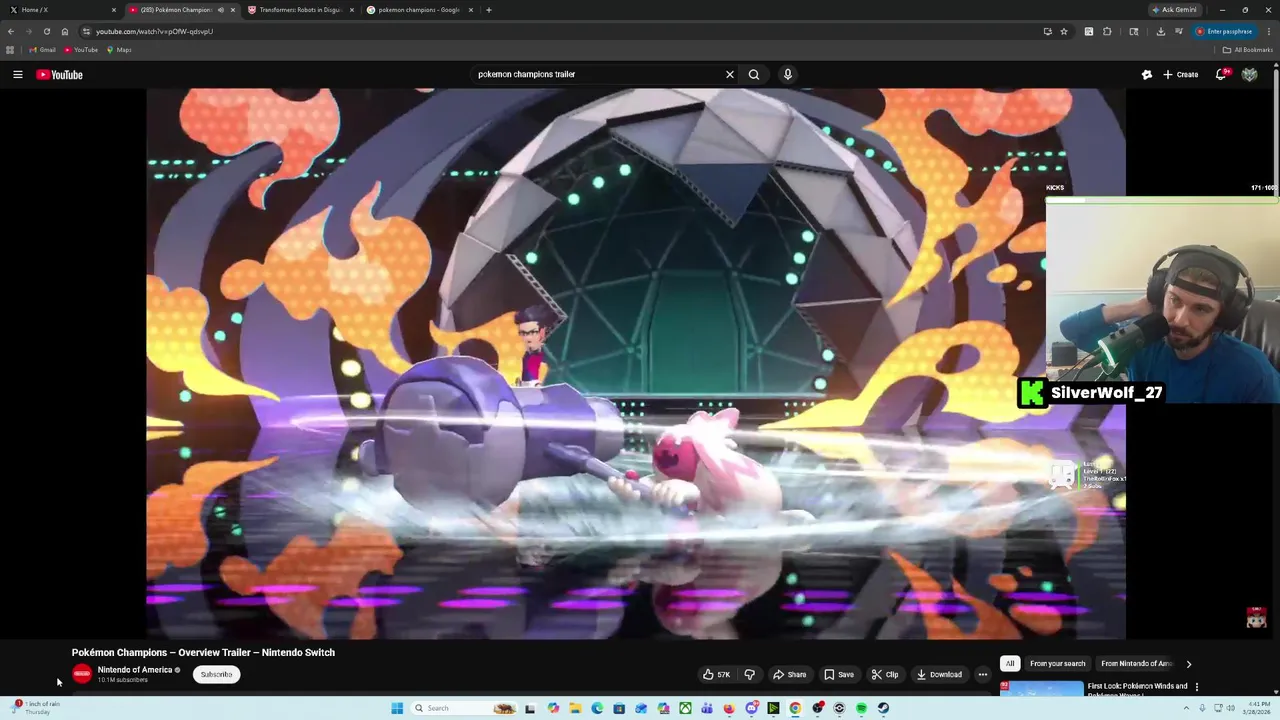The image size is (1280, 720).
Task: View site information icon in address bar
Action: [86, 31]
